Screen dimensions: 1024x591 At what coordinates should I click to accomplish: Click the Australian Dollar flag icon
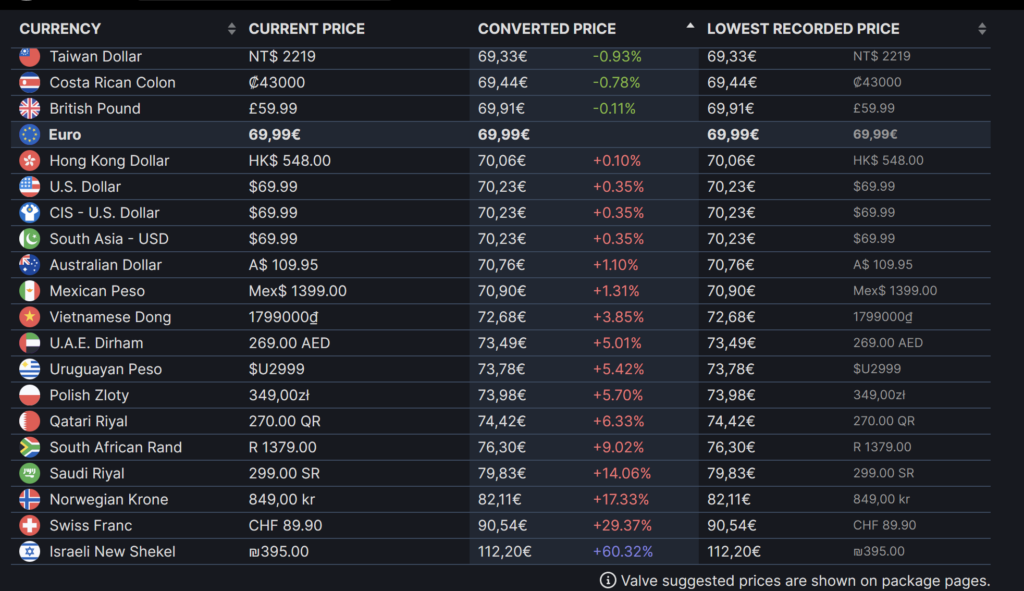coord(29,265)
